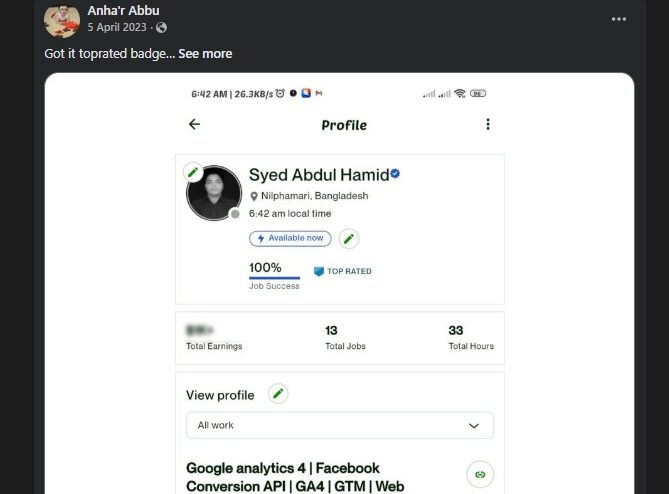The height and width of the screenshot is (494, 669).
Task: Toggle the Available now badge
Action: click(x=290, y=238)
